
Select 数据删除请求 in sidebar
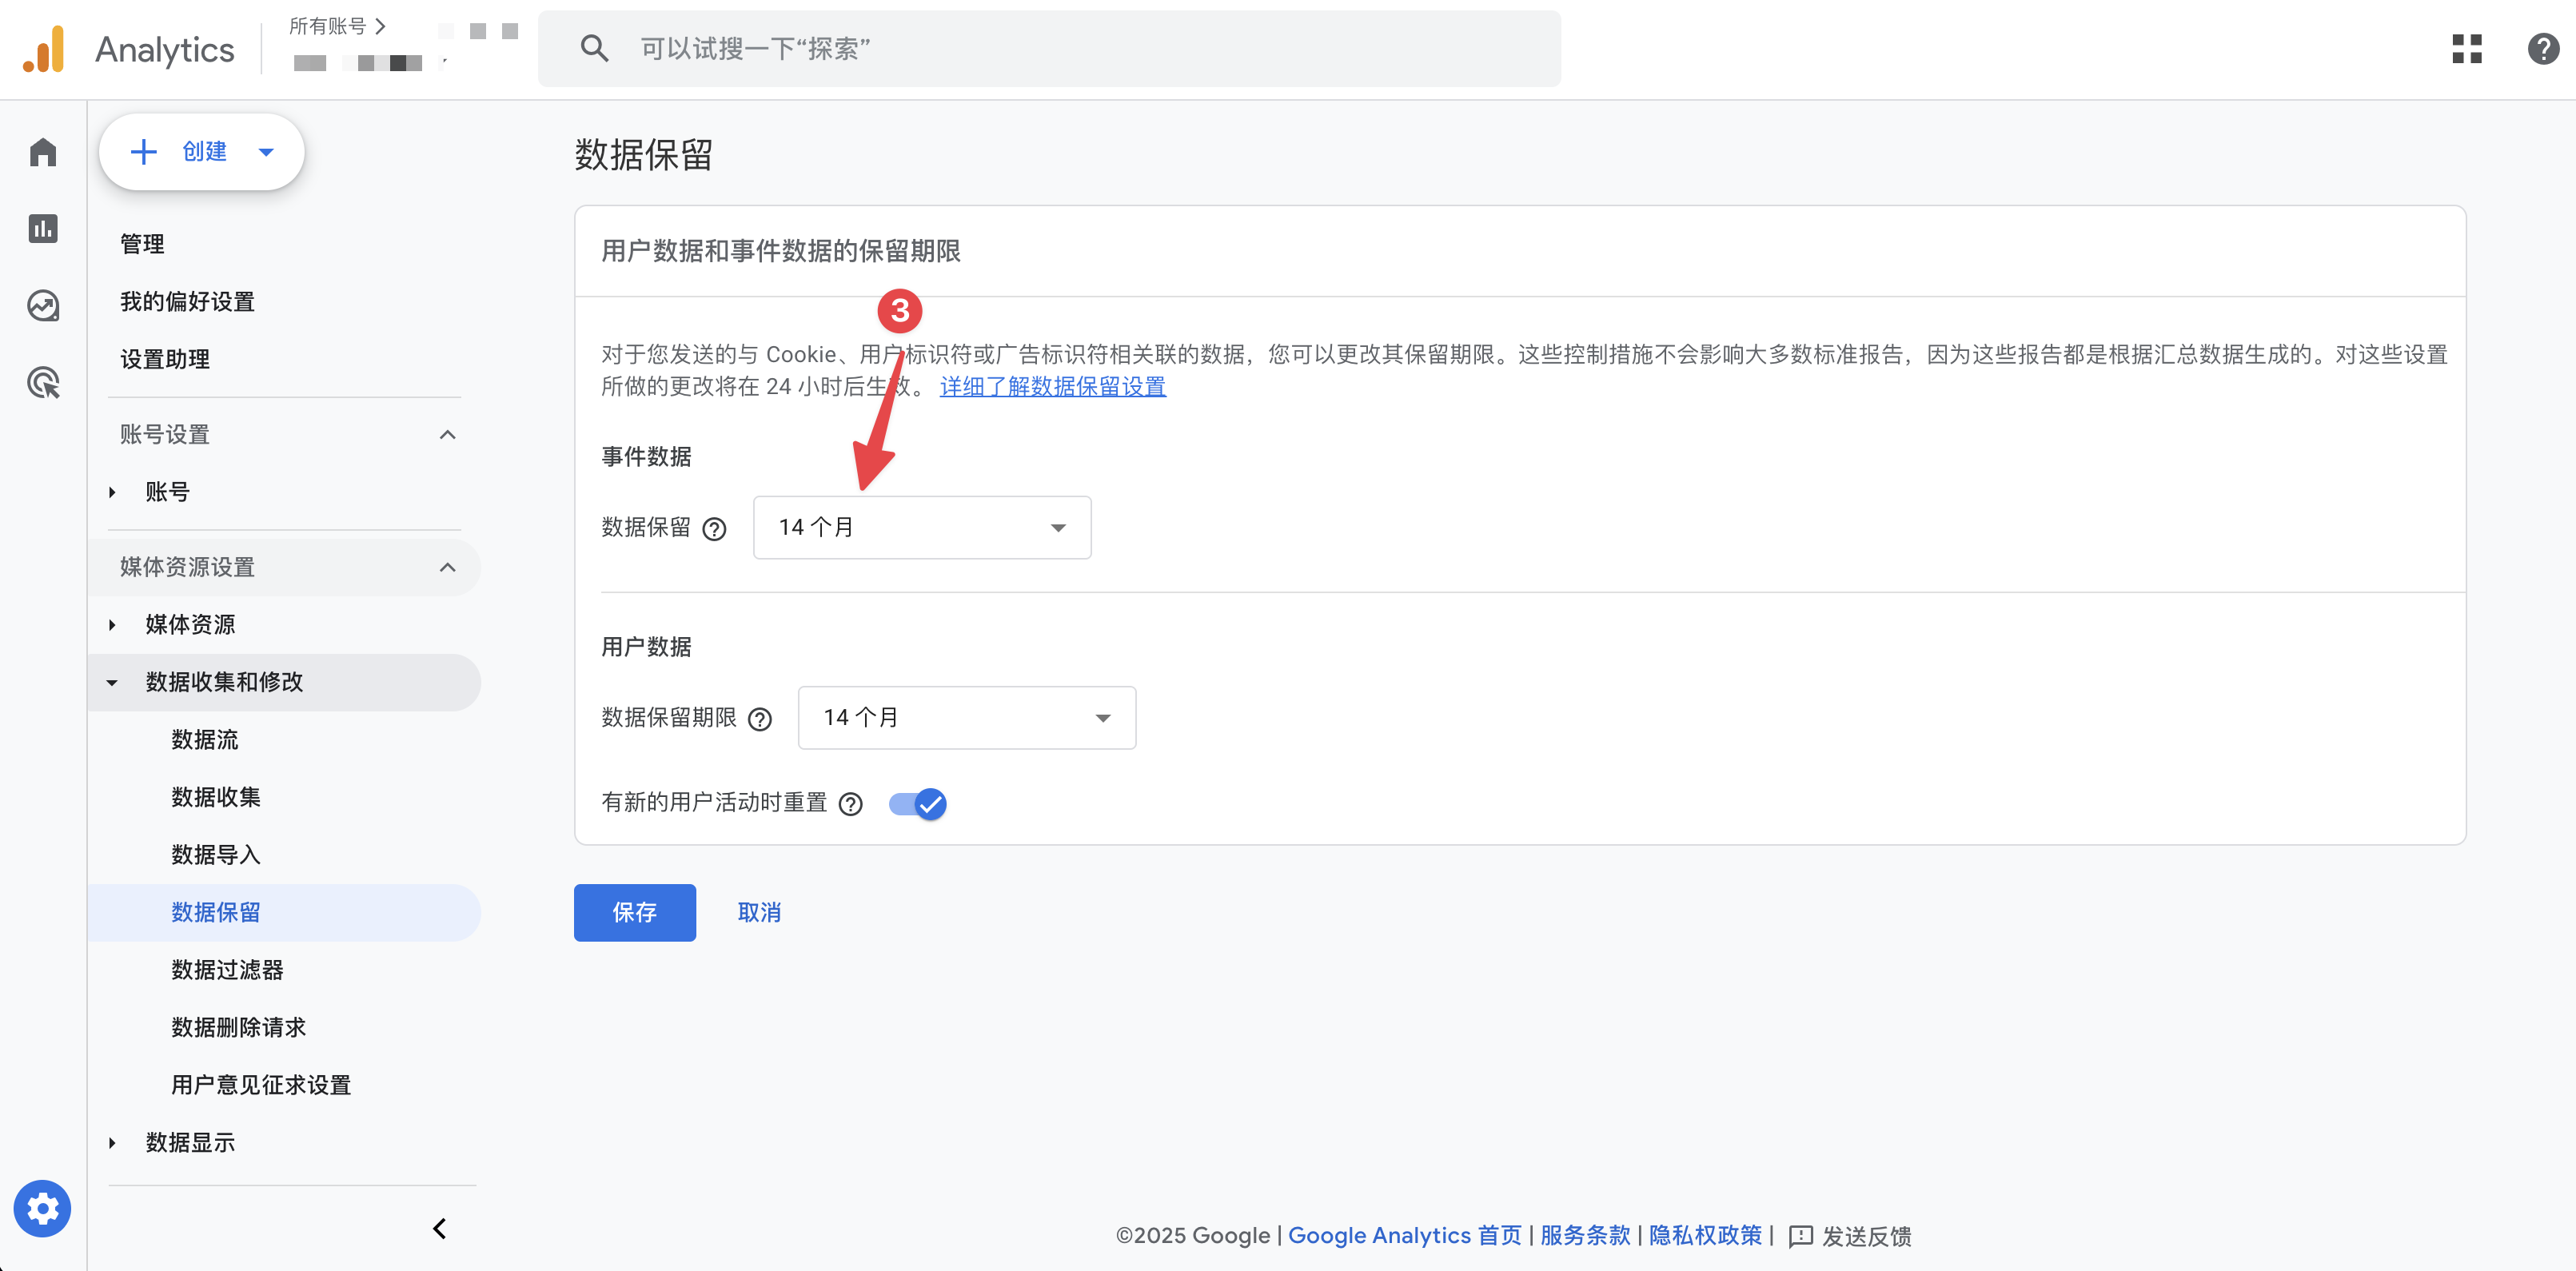(x=239, y=1027)
